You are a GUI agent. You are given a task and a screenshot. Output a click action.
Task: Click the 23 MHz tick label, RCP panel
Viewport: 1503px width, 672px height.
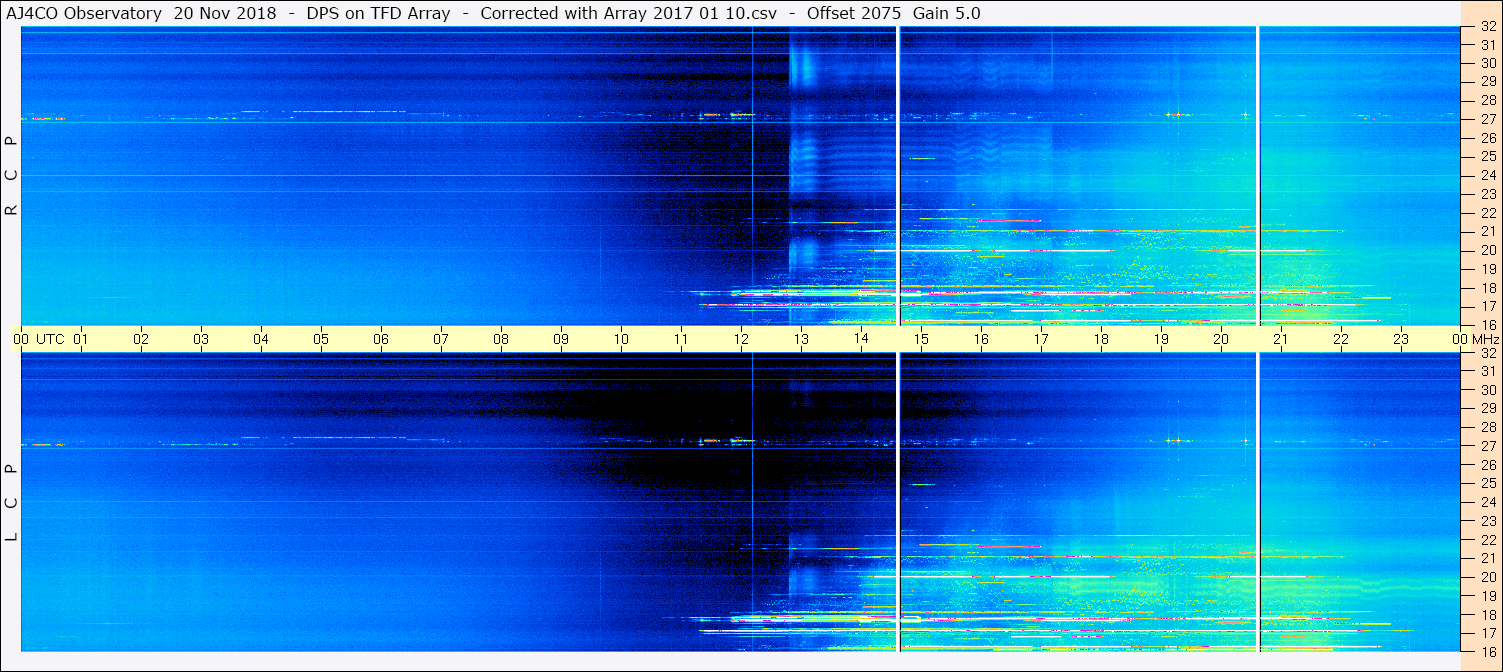(x=1487, y=194)
